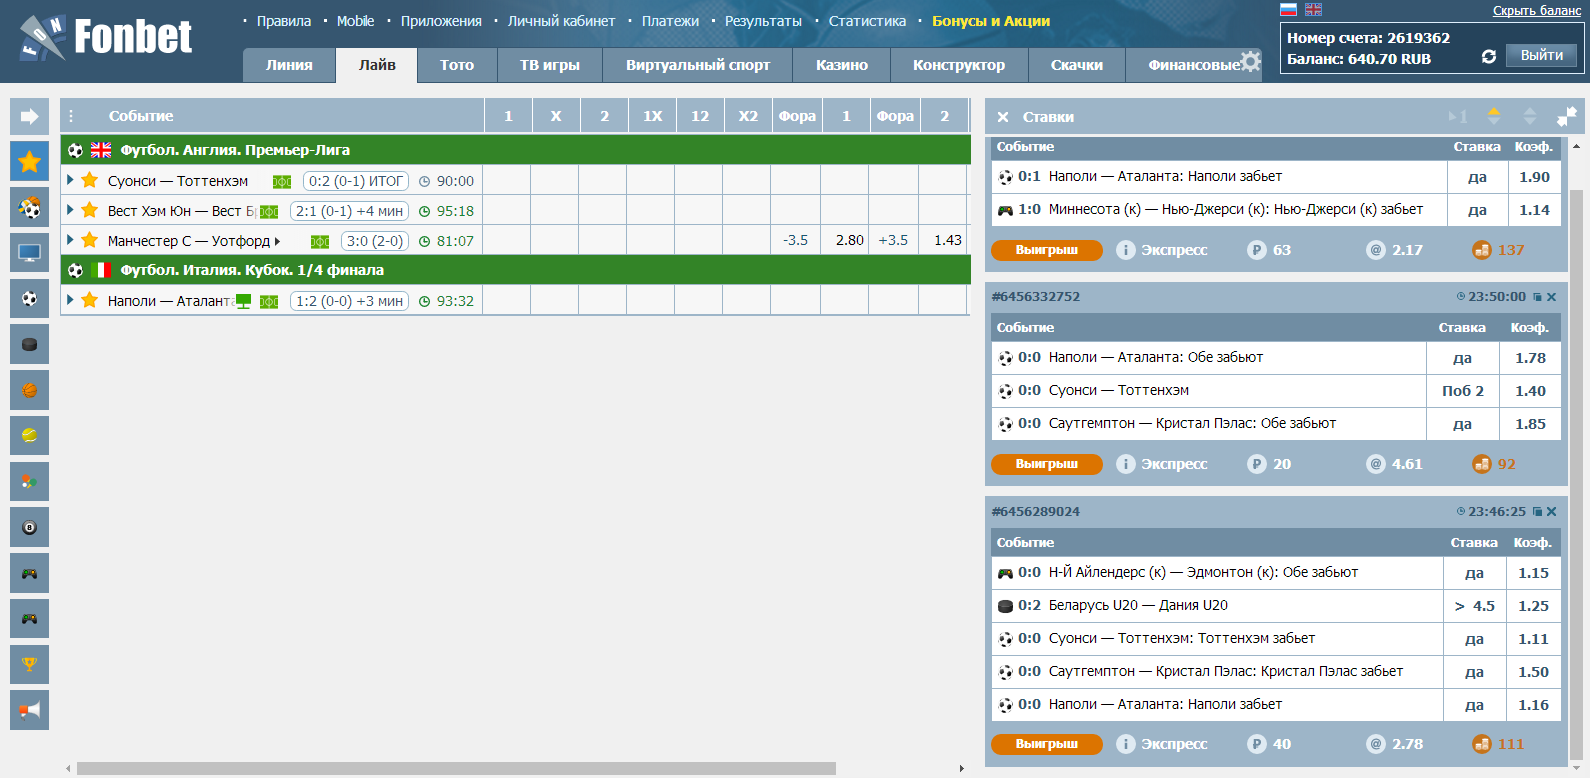This screenshot has height=778, width=1590.
Task: Collapse the Футбол. Италия. Кубок group
Action: 516,270
